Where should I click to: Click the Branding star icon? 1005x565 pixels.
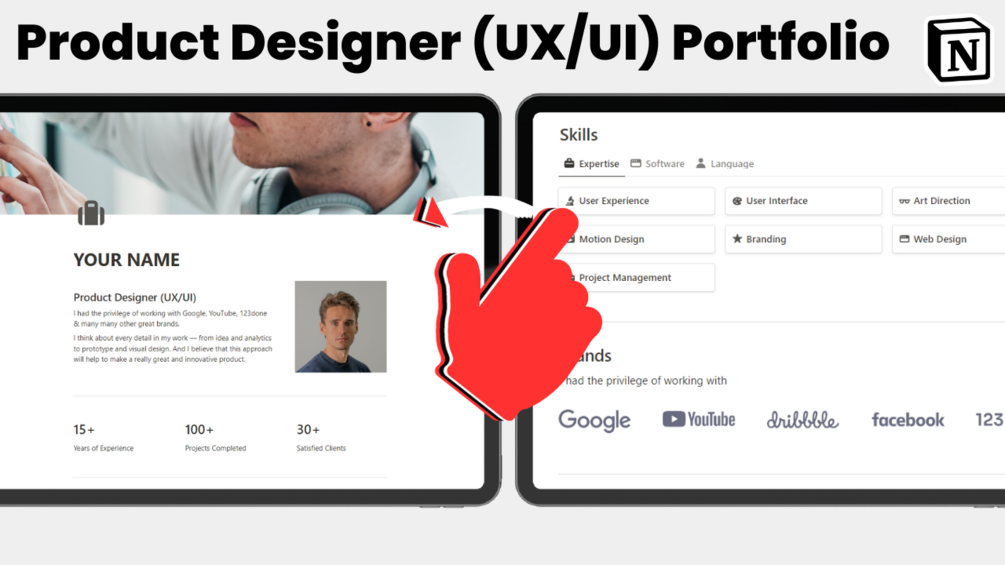[x=737, y=239]
